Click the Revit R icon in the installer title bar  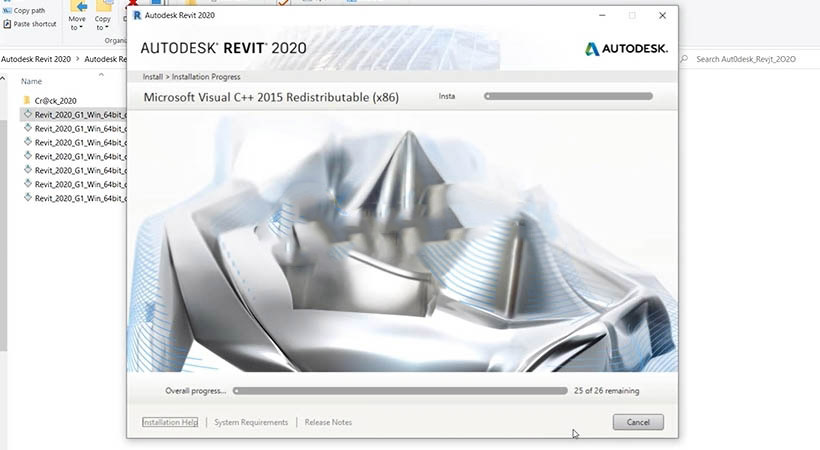point(137,15)
